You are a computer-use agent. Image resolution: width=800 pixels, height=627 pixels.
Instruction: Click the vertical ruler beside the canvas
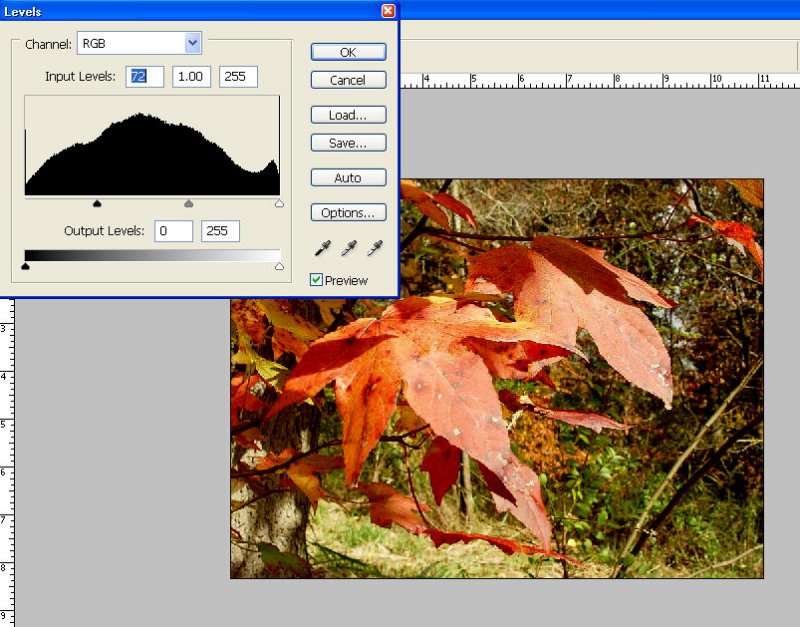[x=7, y=463]
